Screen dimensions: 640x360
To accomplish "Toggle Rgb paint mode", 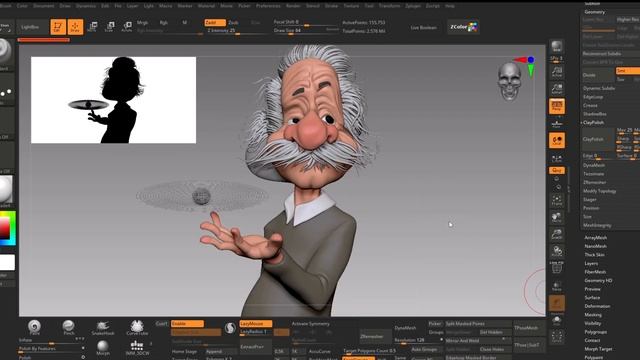I will pos(164,22).
